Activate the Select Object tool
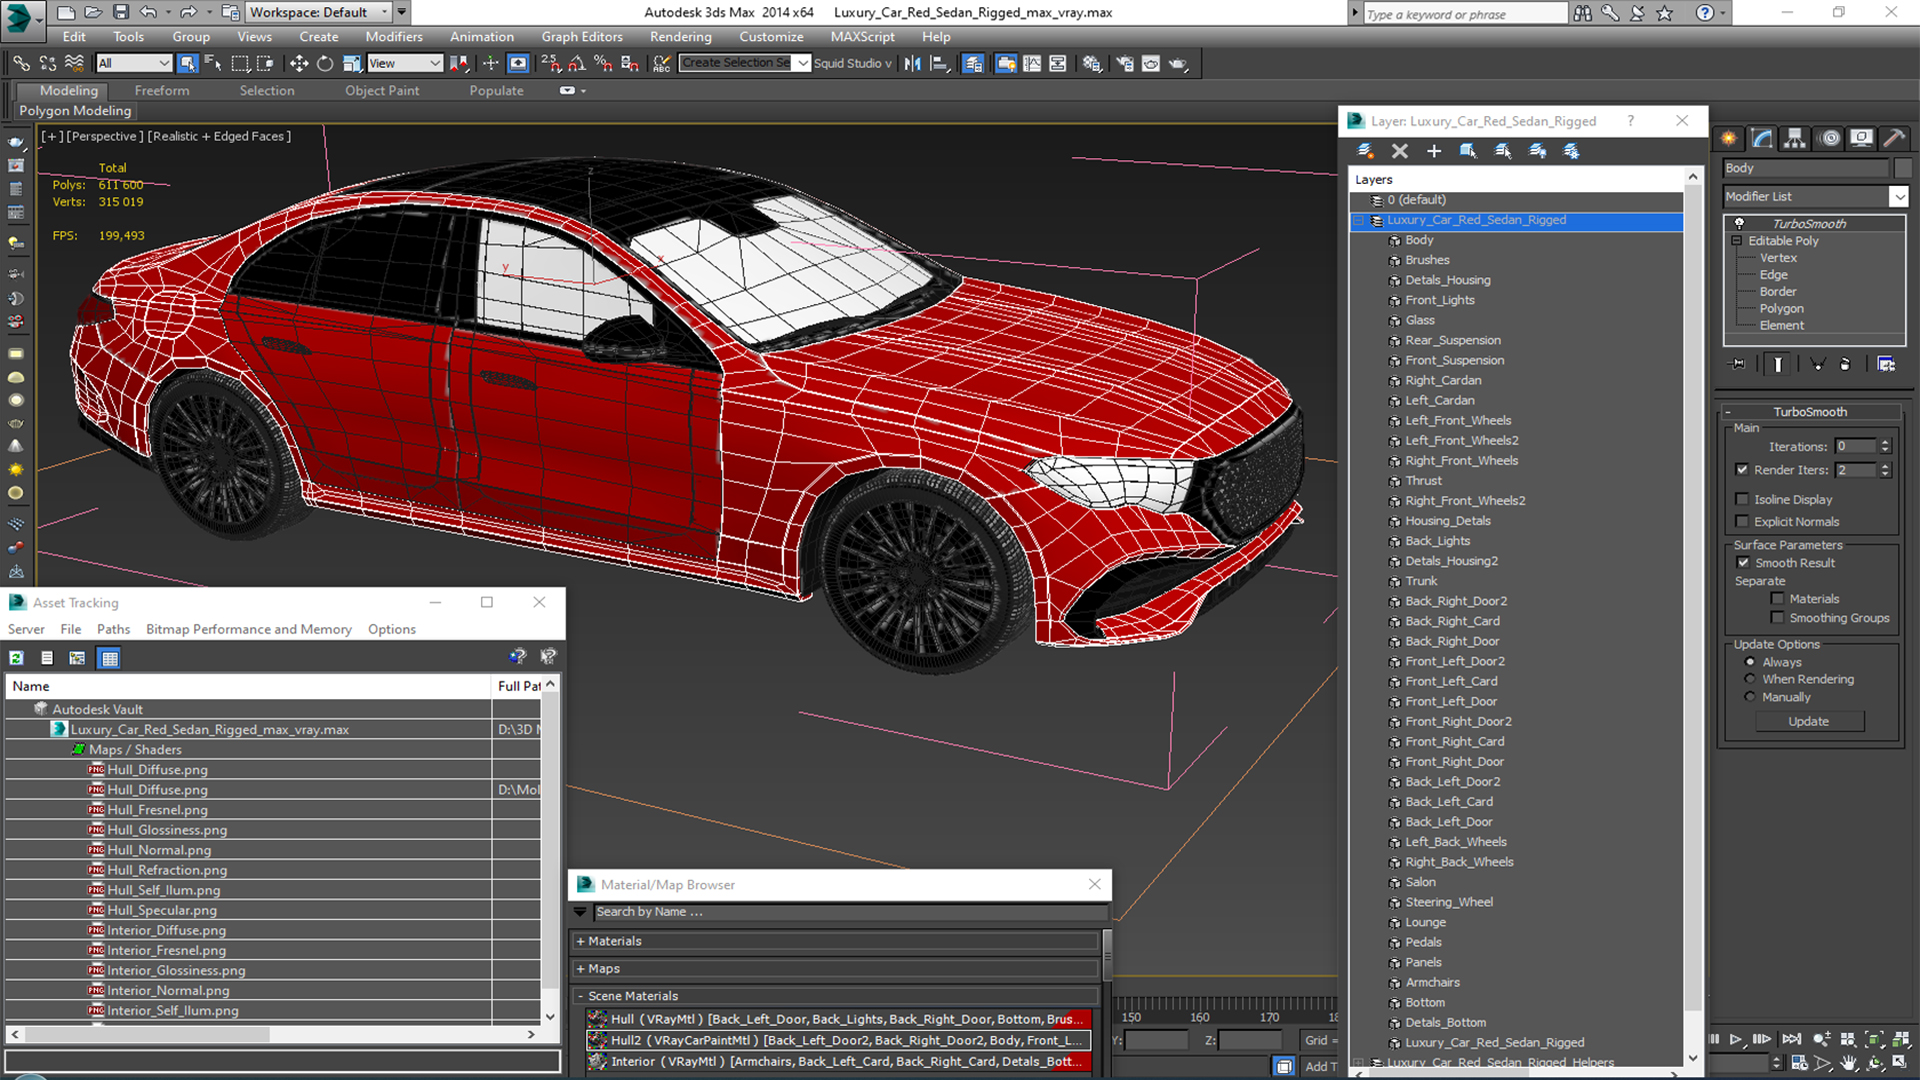The width and height of the screenshot is (1920, 1080). point(187,63)
